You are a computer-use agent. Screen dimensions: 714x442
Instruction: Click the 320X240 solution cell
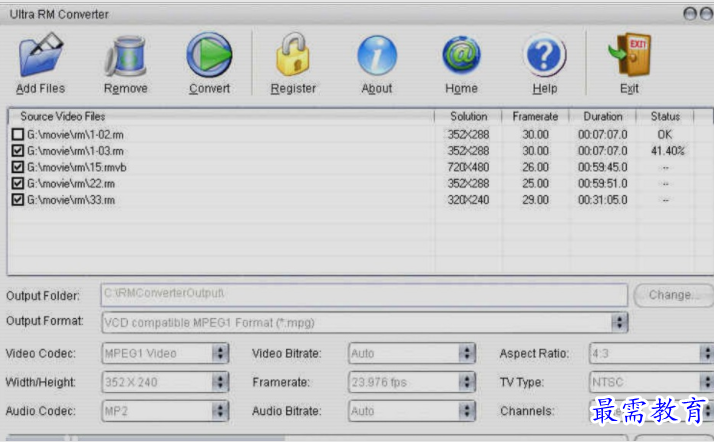pyautogui.click(x=468, y=200)
